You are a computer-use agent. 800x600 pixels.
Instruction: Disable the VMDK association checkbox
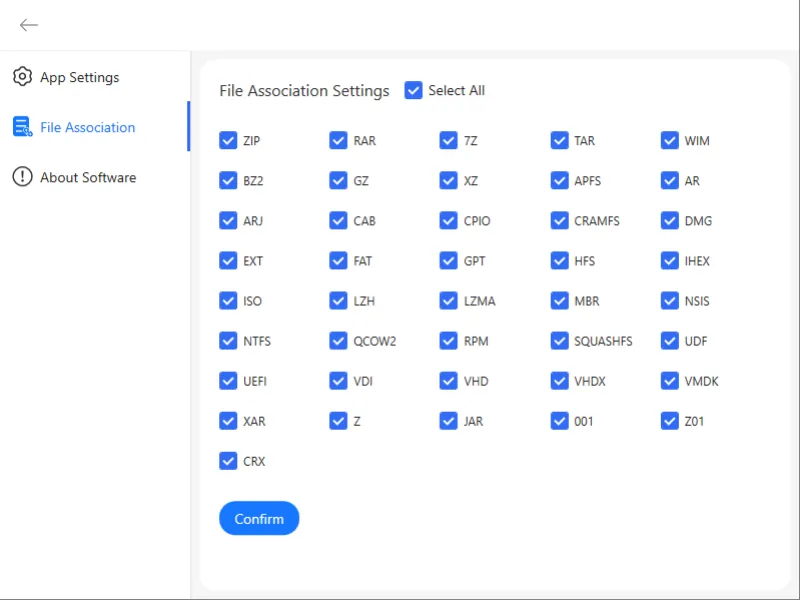tap(670, 380)
